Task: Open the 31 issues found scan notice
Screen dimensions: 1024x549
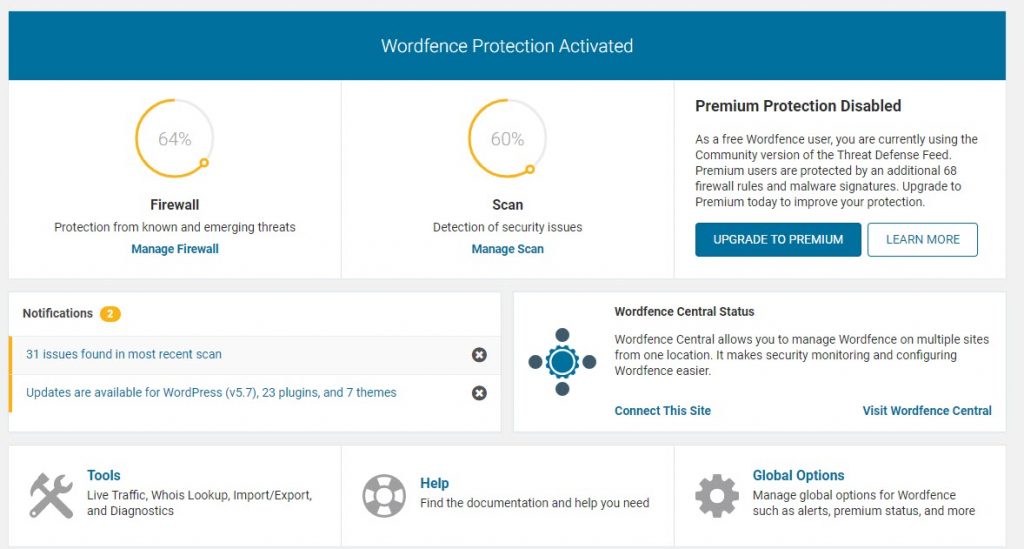Action: point(124,354)
